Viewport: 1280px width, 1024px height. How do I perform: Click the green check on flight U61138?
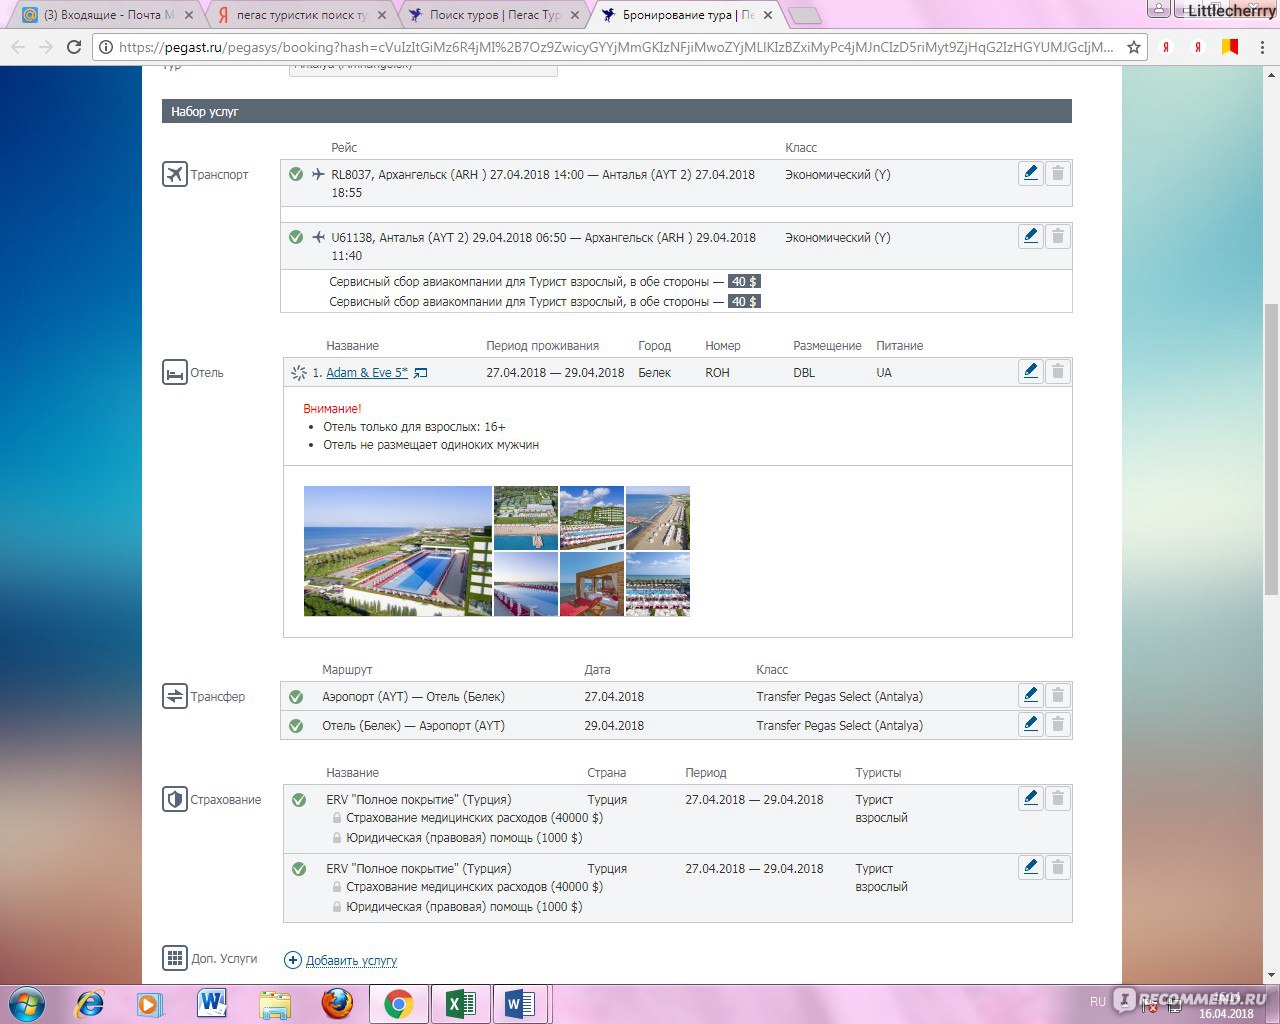(x=296, y=237)
